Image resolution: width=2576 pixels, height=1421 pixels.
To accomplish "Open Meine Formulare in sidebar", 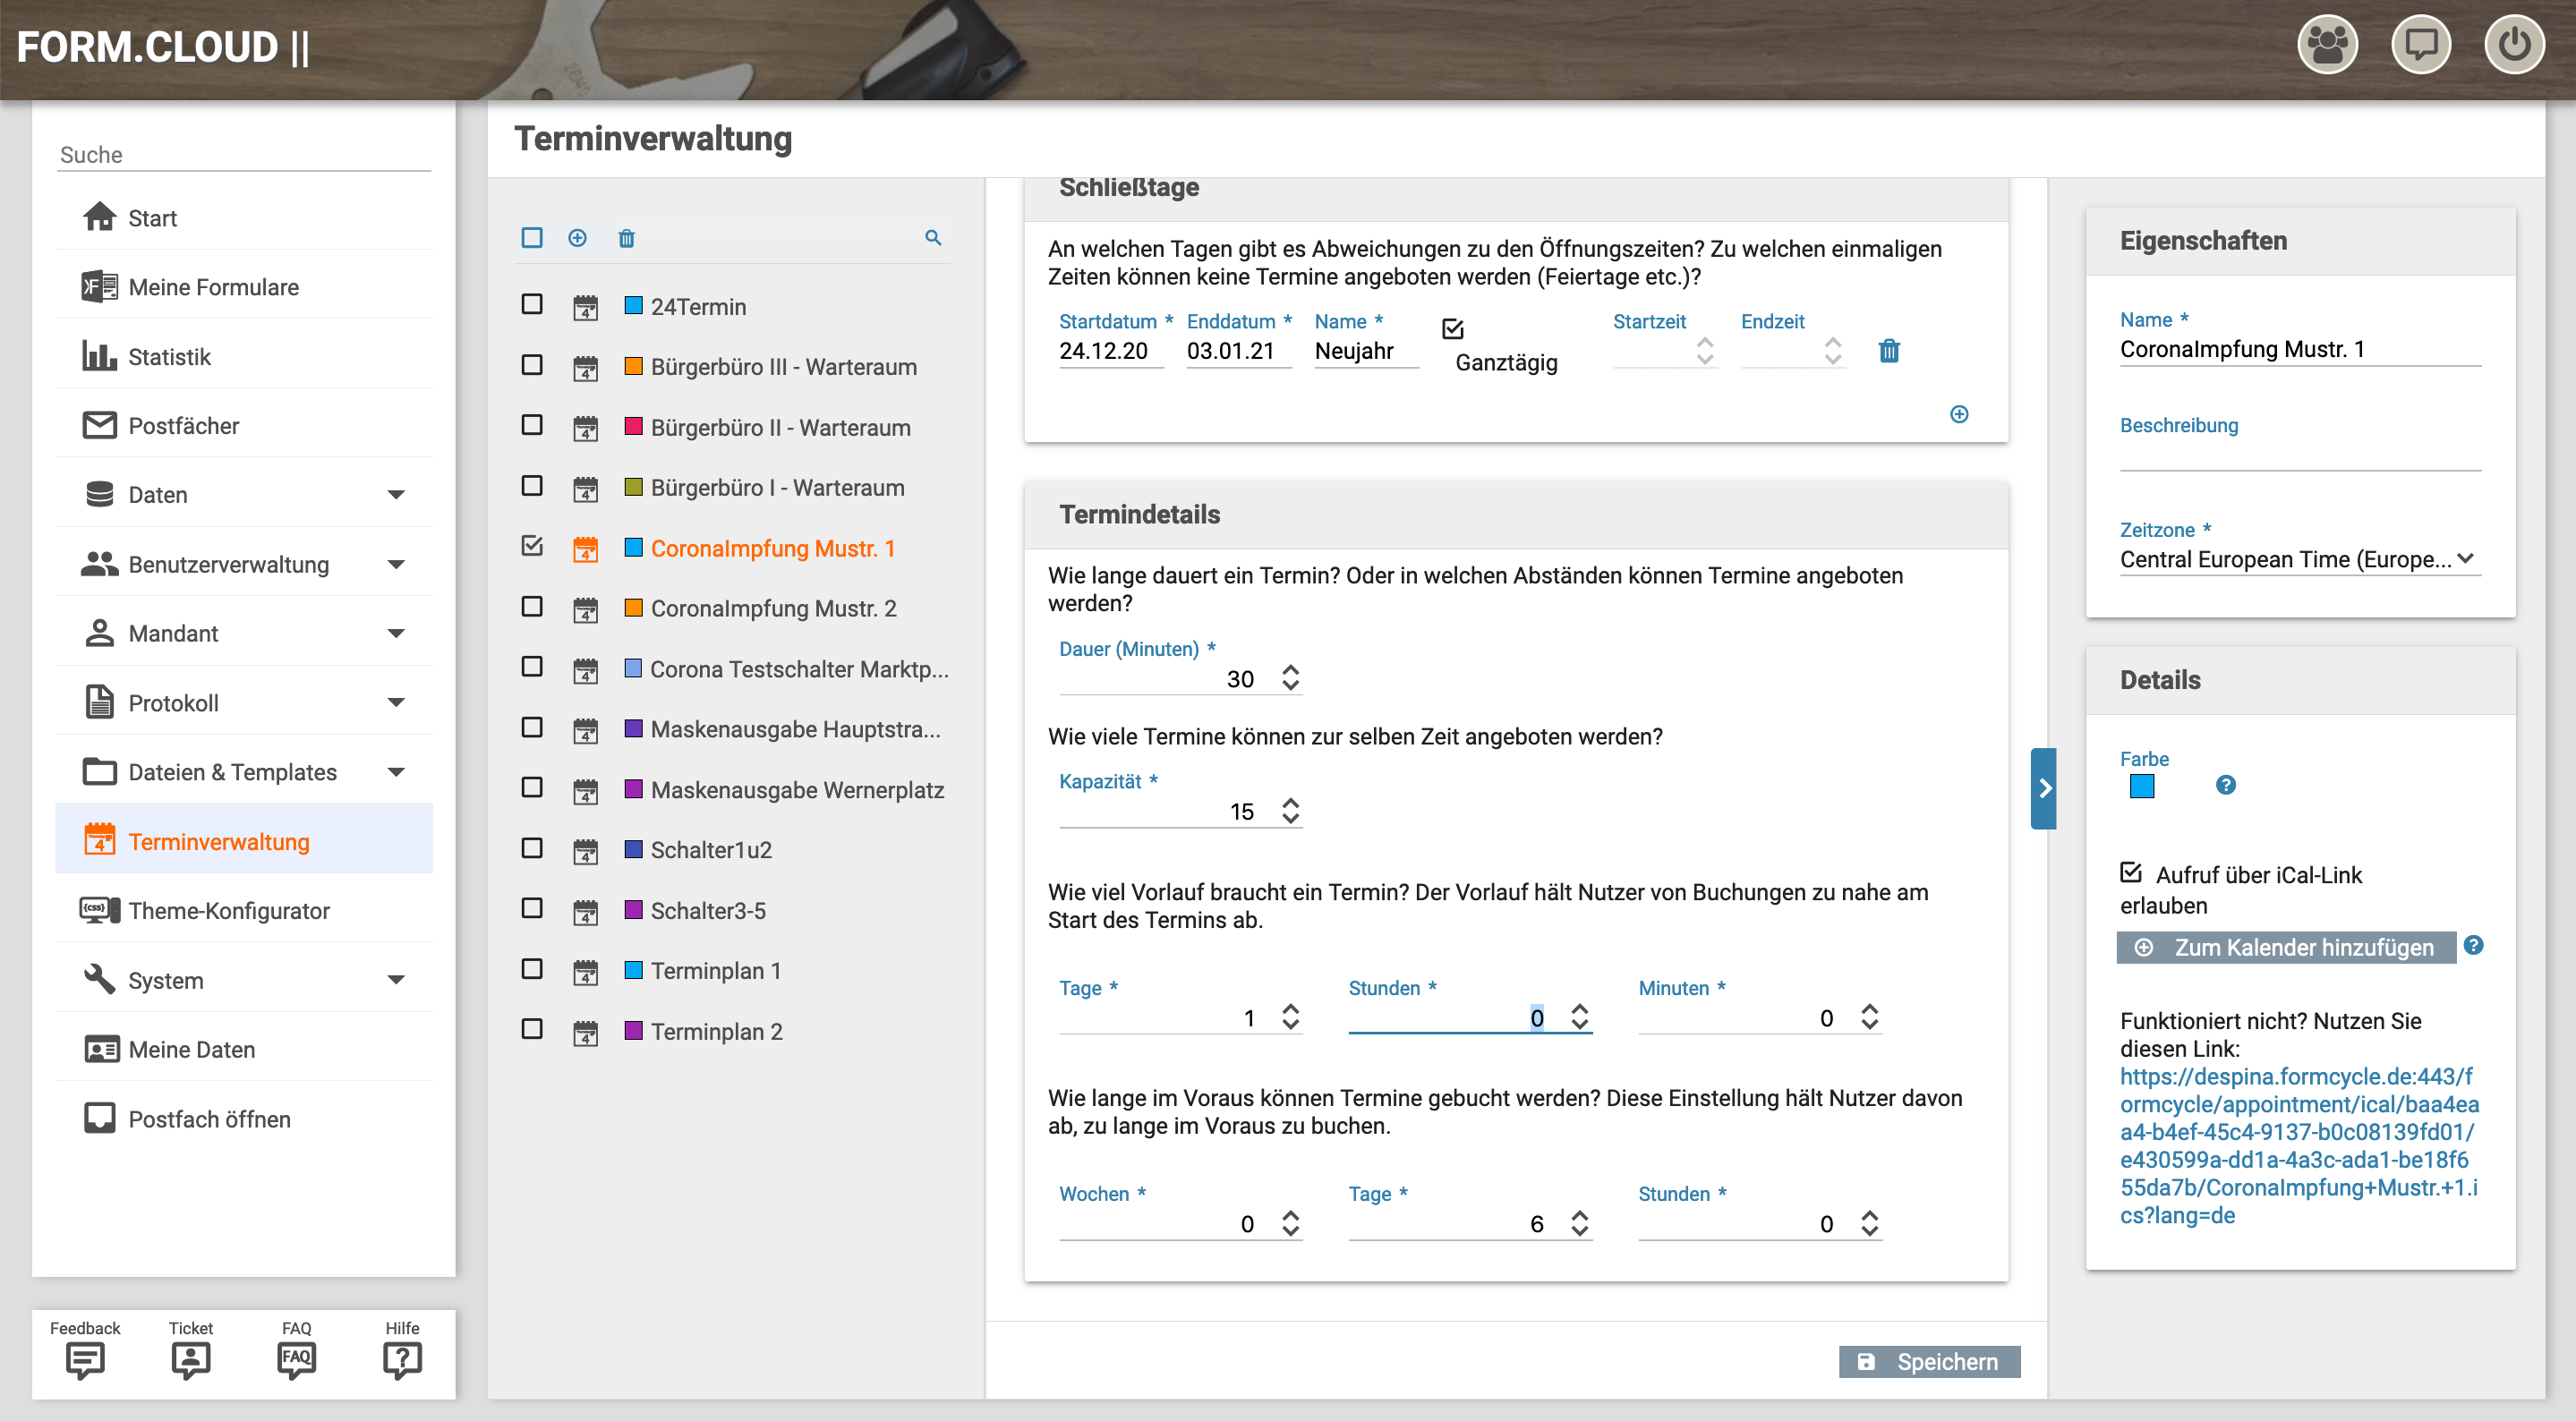I will pyautogui.click(x=244, y=287).
